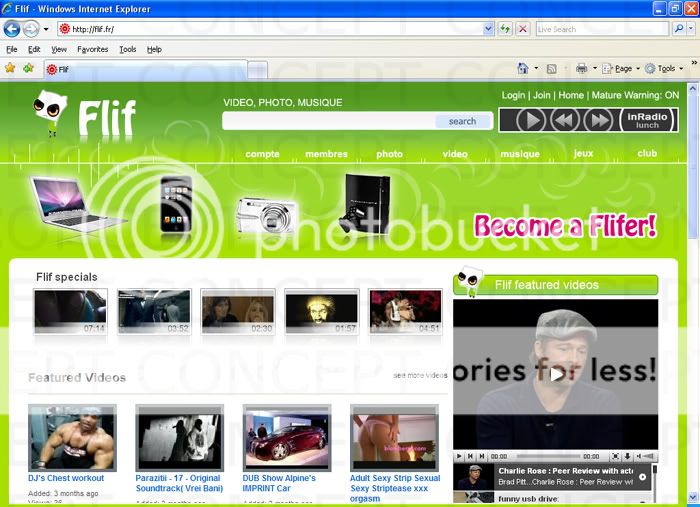The height and width of the screenshot is (507, 700).
Task: Click the next track icon in player bar
Action: tap(482, 456)
